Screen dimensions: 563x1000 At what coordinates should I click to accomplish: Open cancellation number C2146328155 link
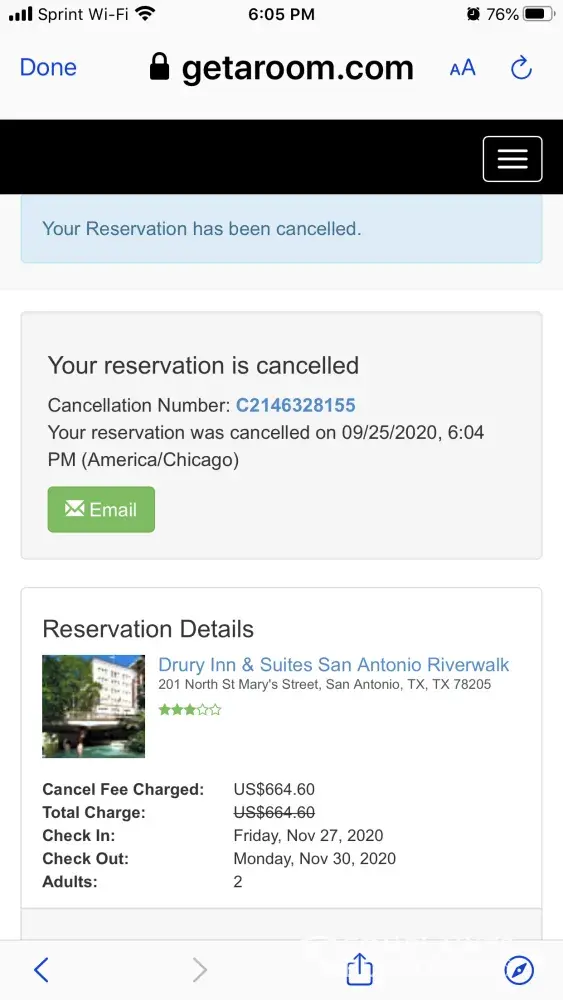pos(296,405)
